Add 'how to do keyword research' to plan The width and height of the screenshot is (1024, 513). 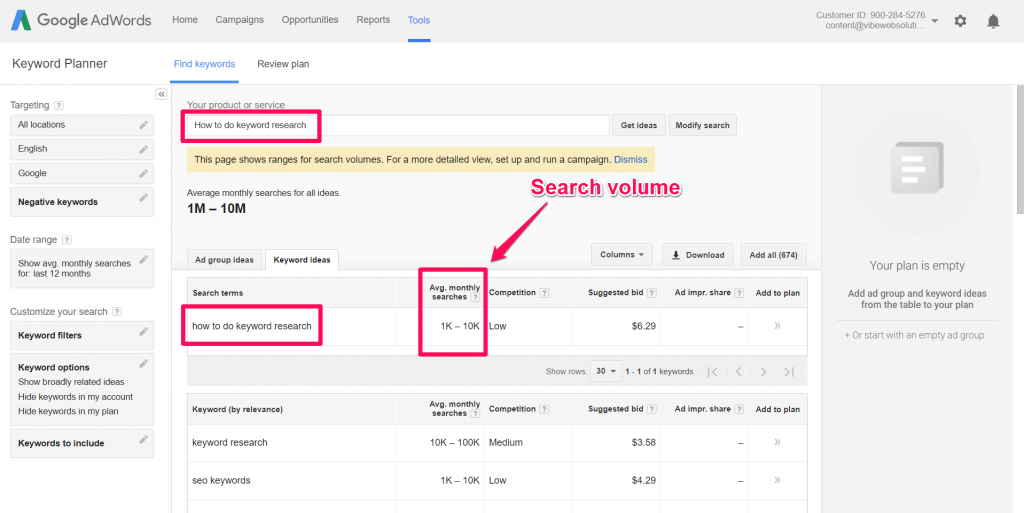pos(777,326)
